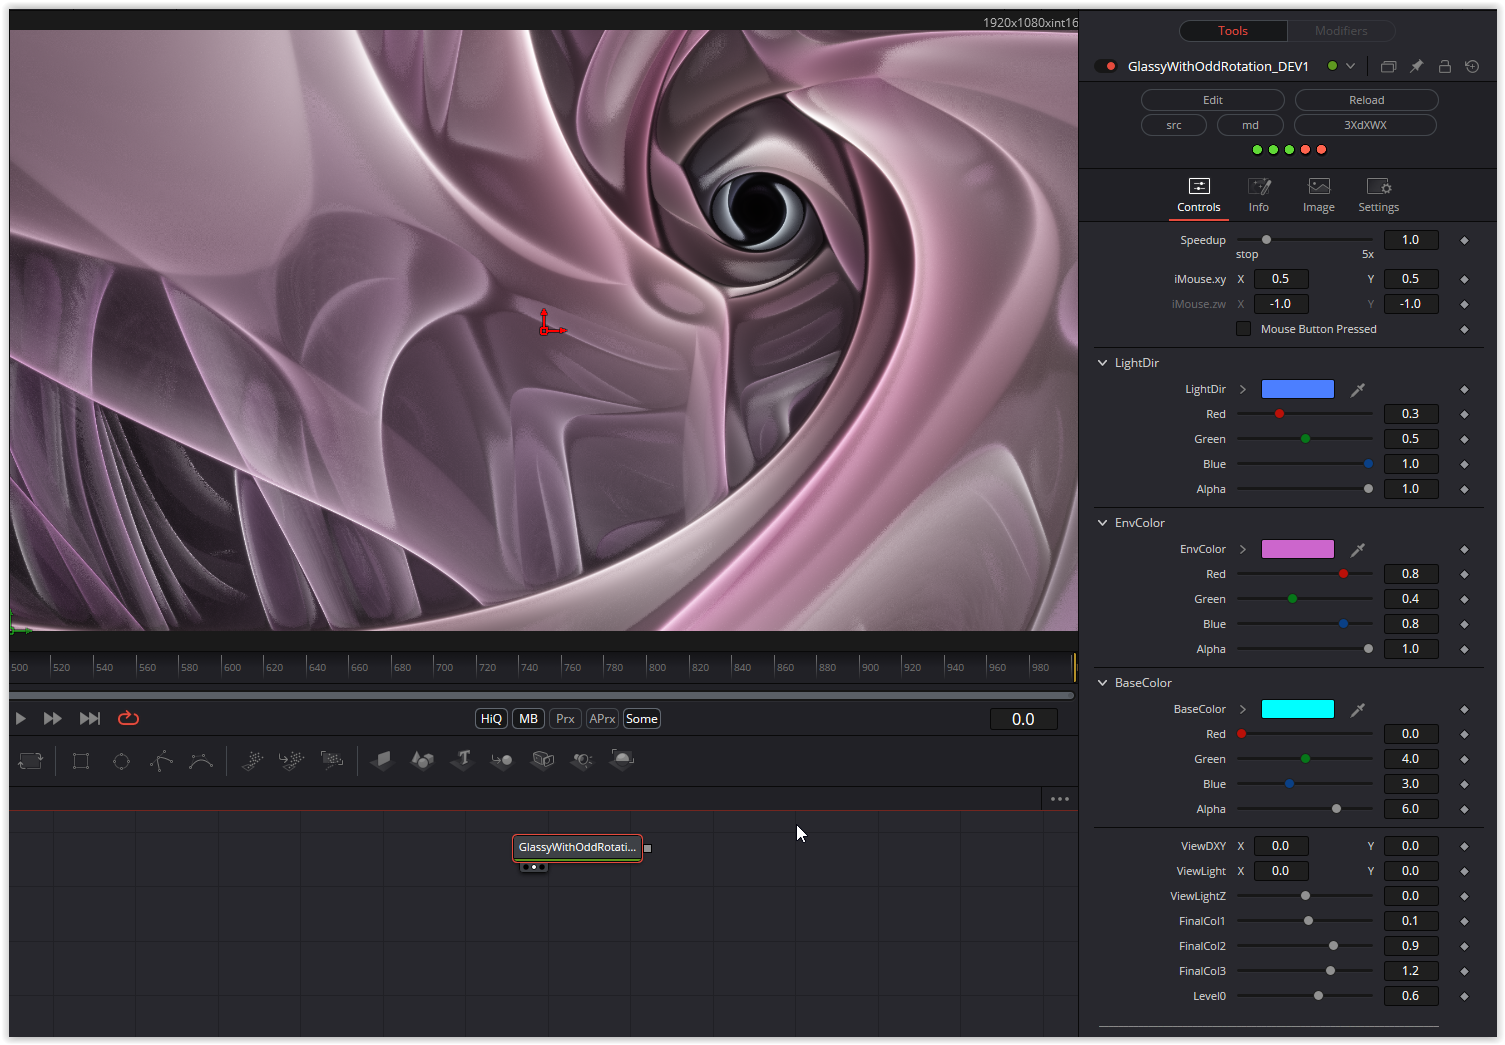The height and width of the screenshot is (1045, 1505).
Task: Open the Image tab
Action: [x=1319, y=195]
